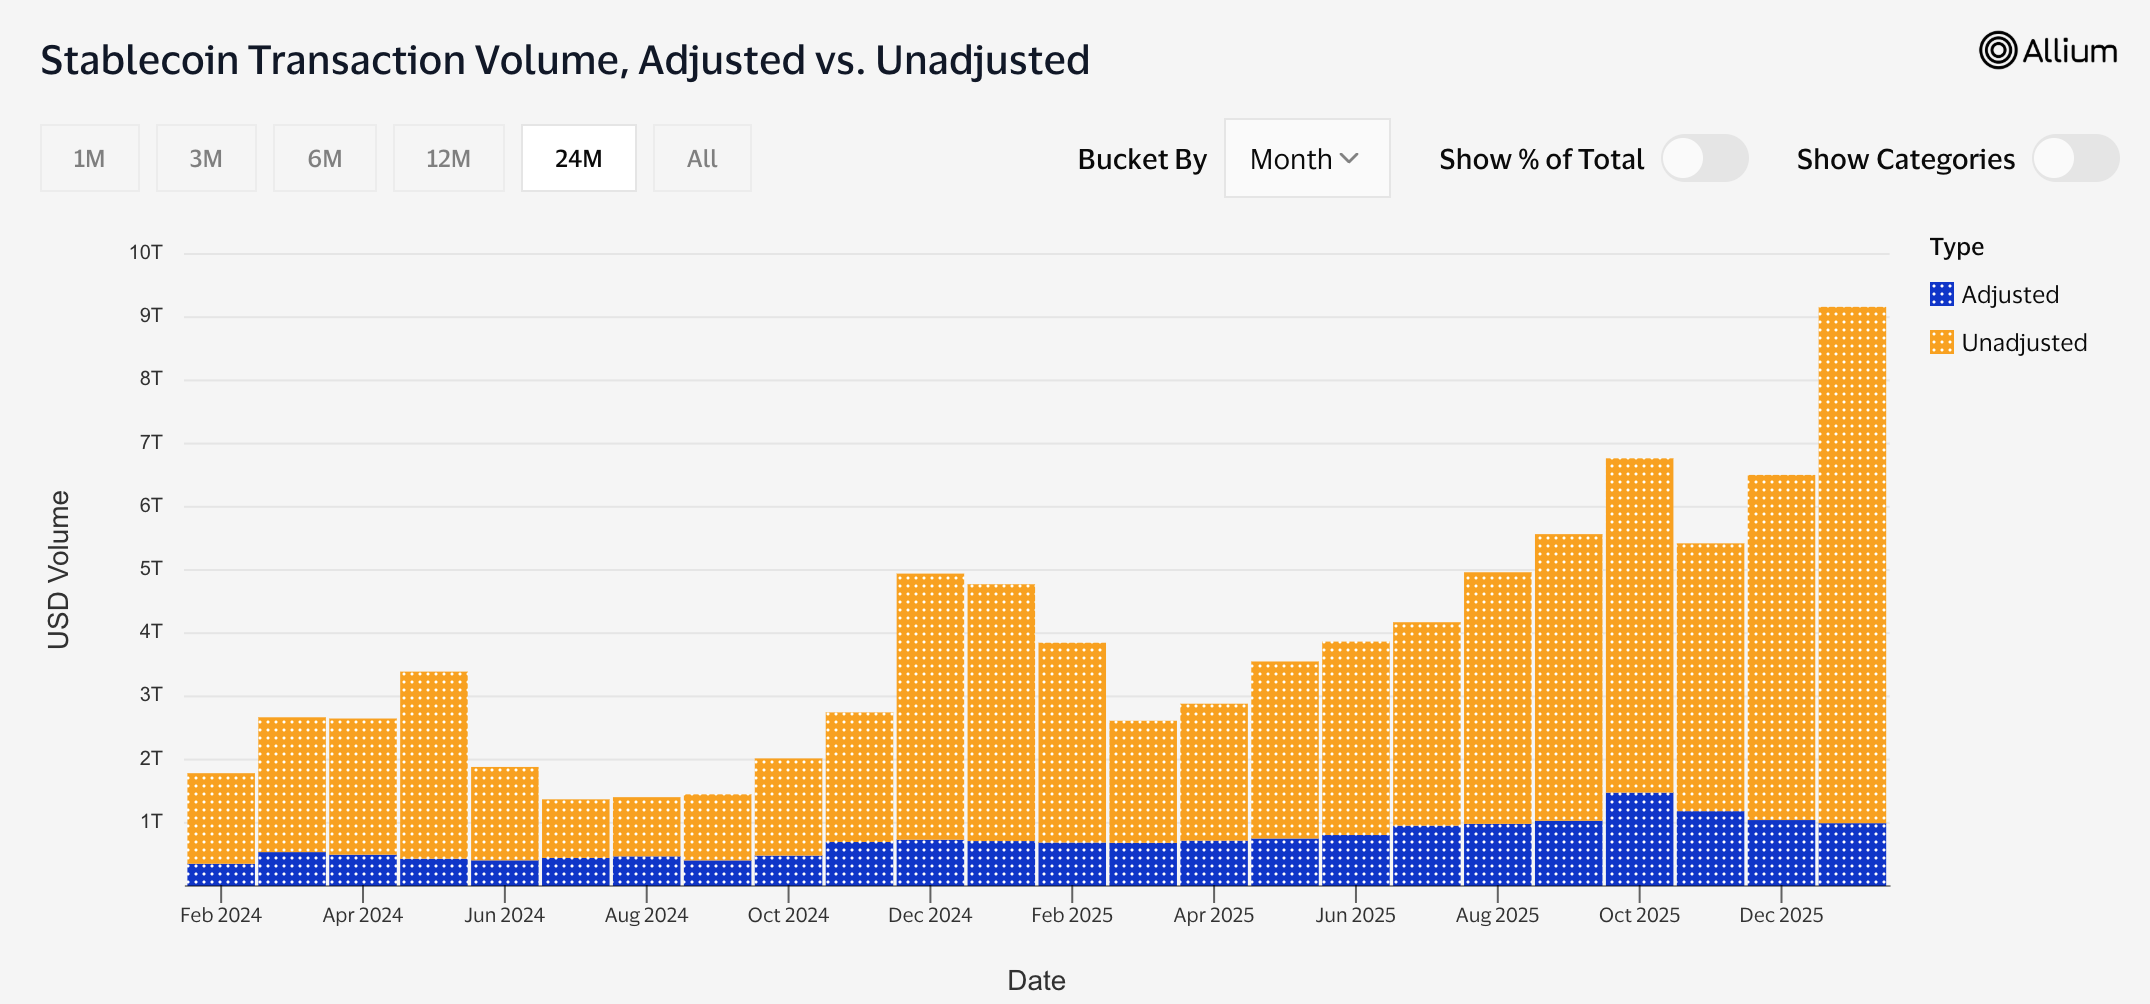Open the Bucket By Month dropdown
The width and height of the screenshot is (2150, 1004).
pyautogui.click(x=1306, y=159)
